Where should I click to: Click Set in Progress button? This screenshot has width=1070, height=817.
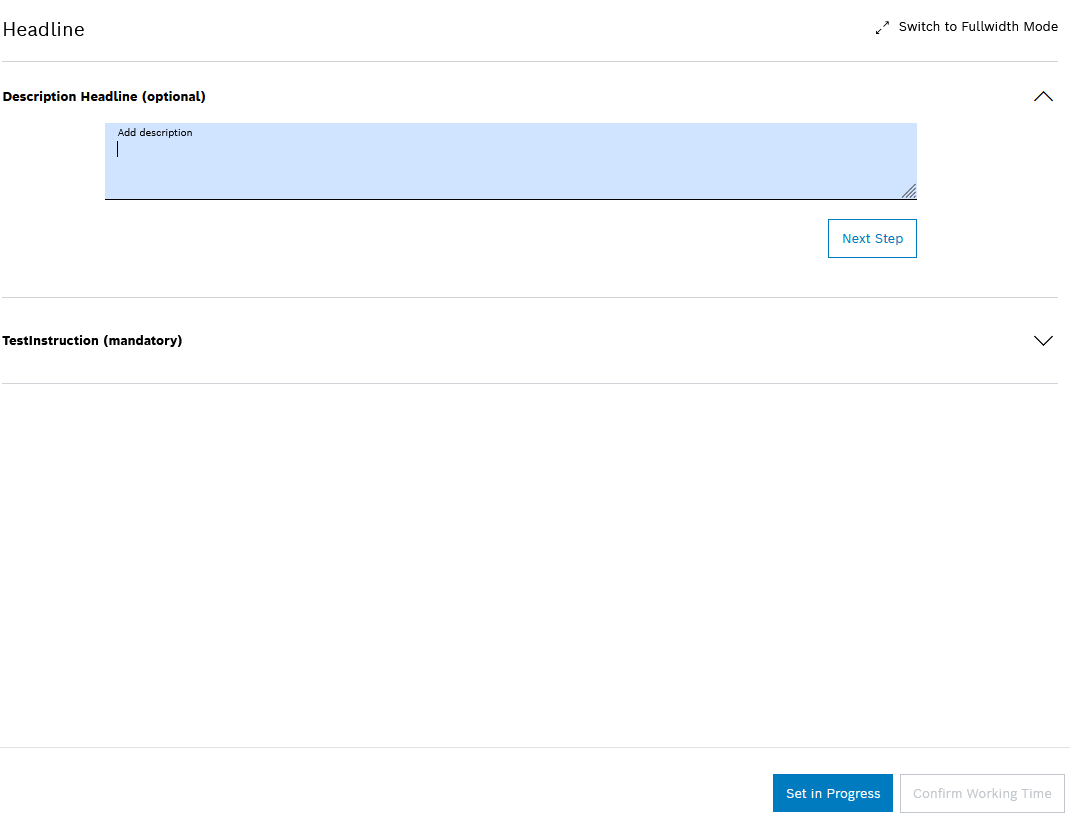[833, 793]
